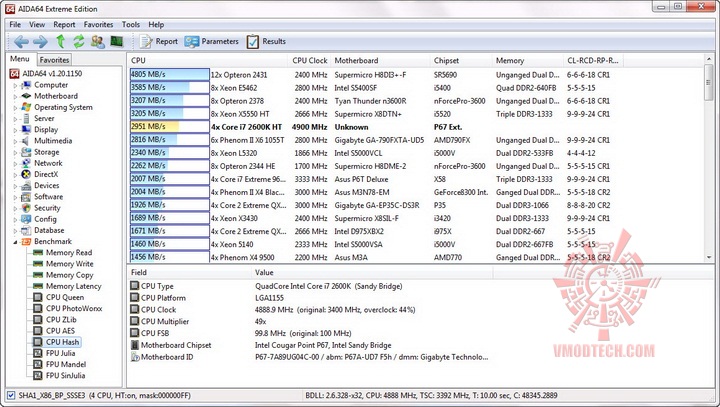Open the File menu
This screenshot has height=407, width=720.
click(15, 25)
